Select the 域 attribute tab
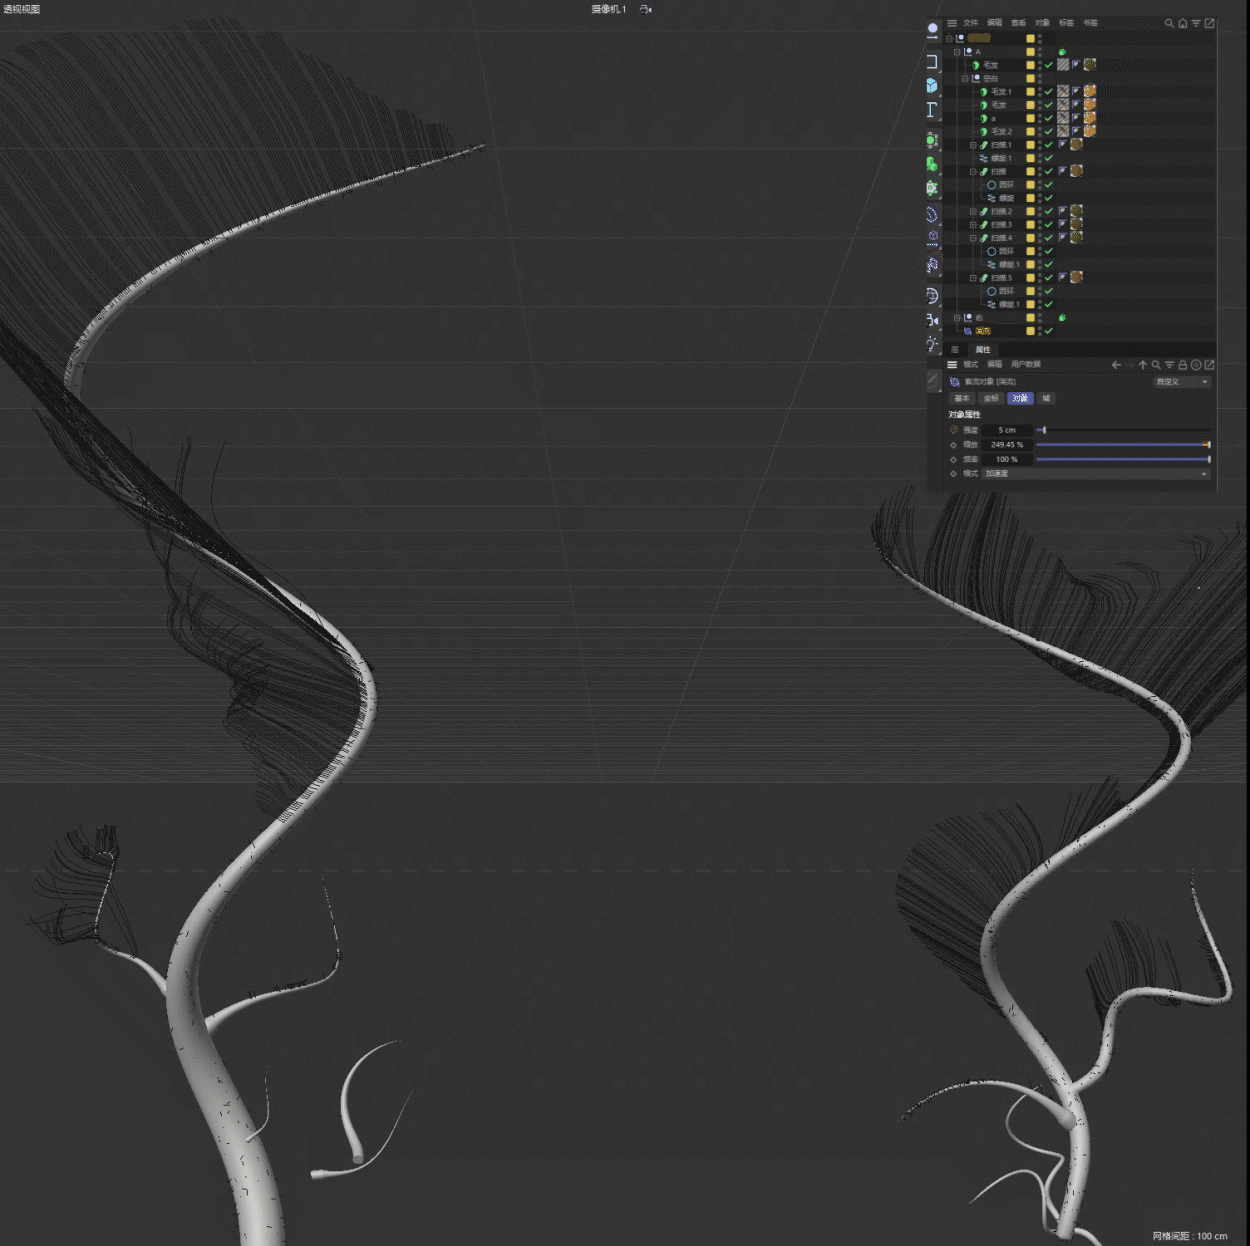This screenshot has width=1250, height=1246. [1046, 398]
